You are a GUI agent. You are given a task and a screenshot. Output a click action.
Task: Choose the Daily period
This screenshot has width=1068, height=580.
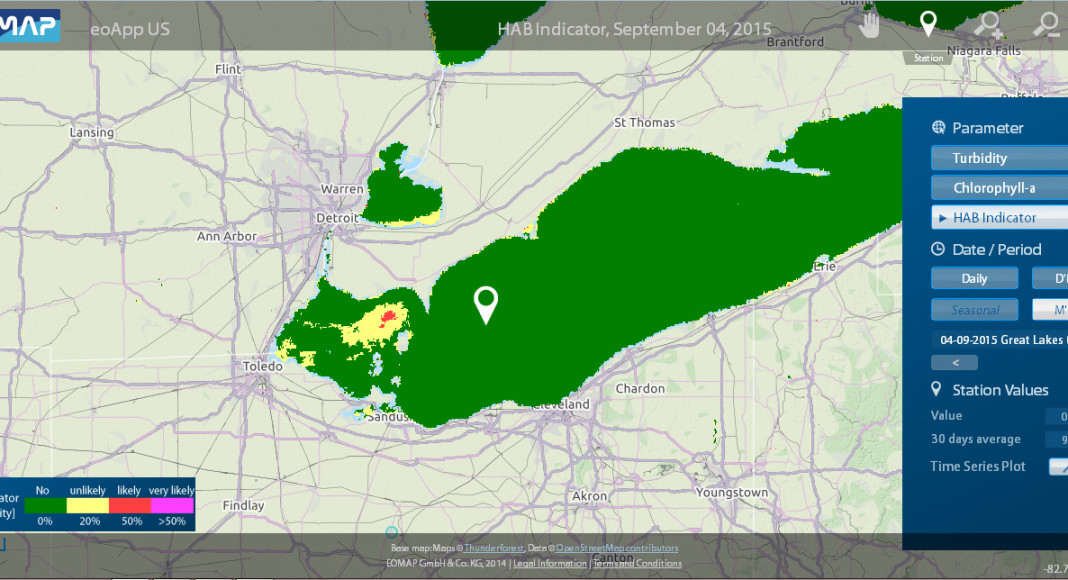974,279
